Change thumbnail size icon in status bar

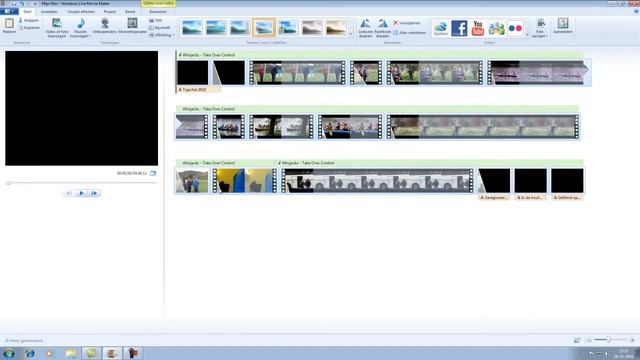point(577,340)
